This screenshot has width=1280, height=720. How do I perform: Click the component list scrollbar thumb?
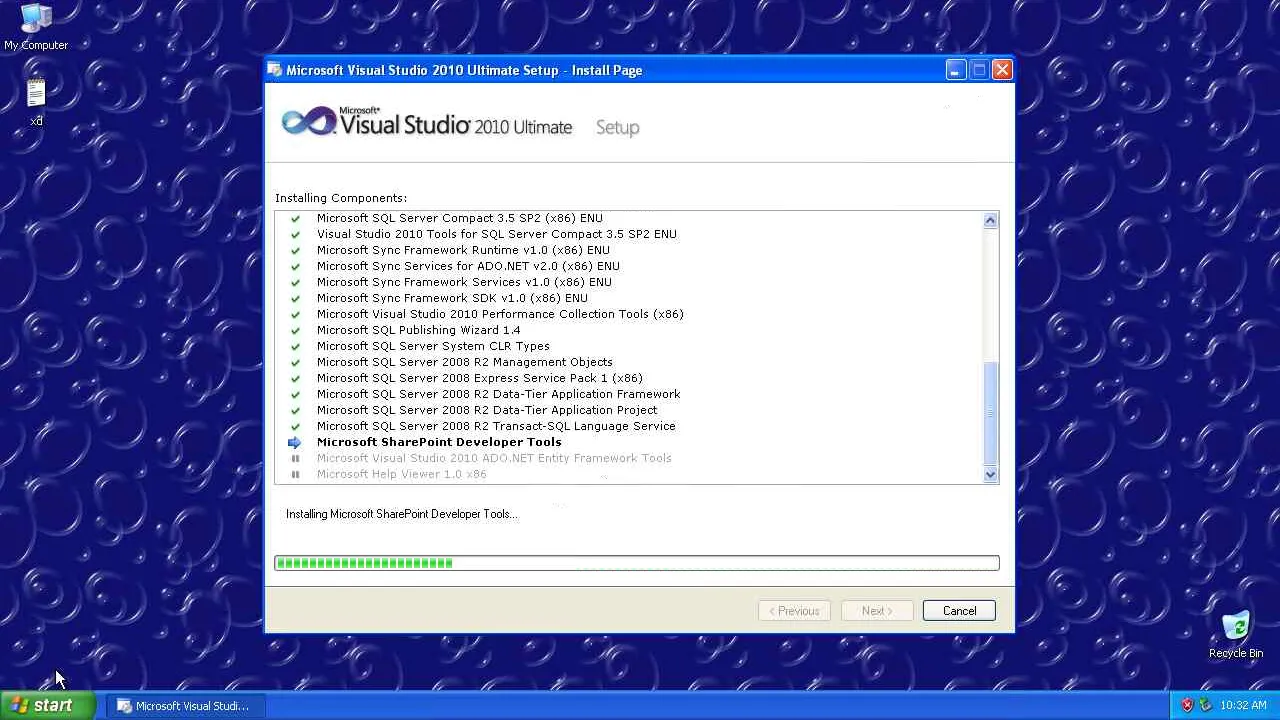coord(990,411)
